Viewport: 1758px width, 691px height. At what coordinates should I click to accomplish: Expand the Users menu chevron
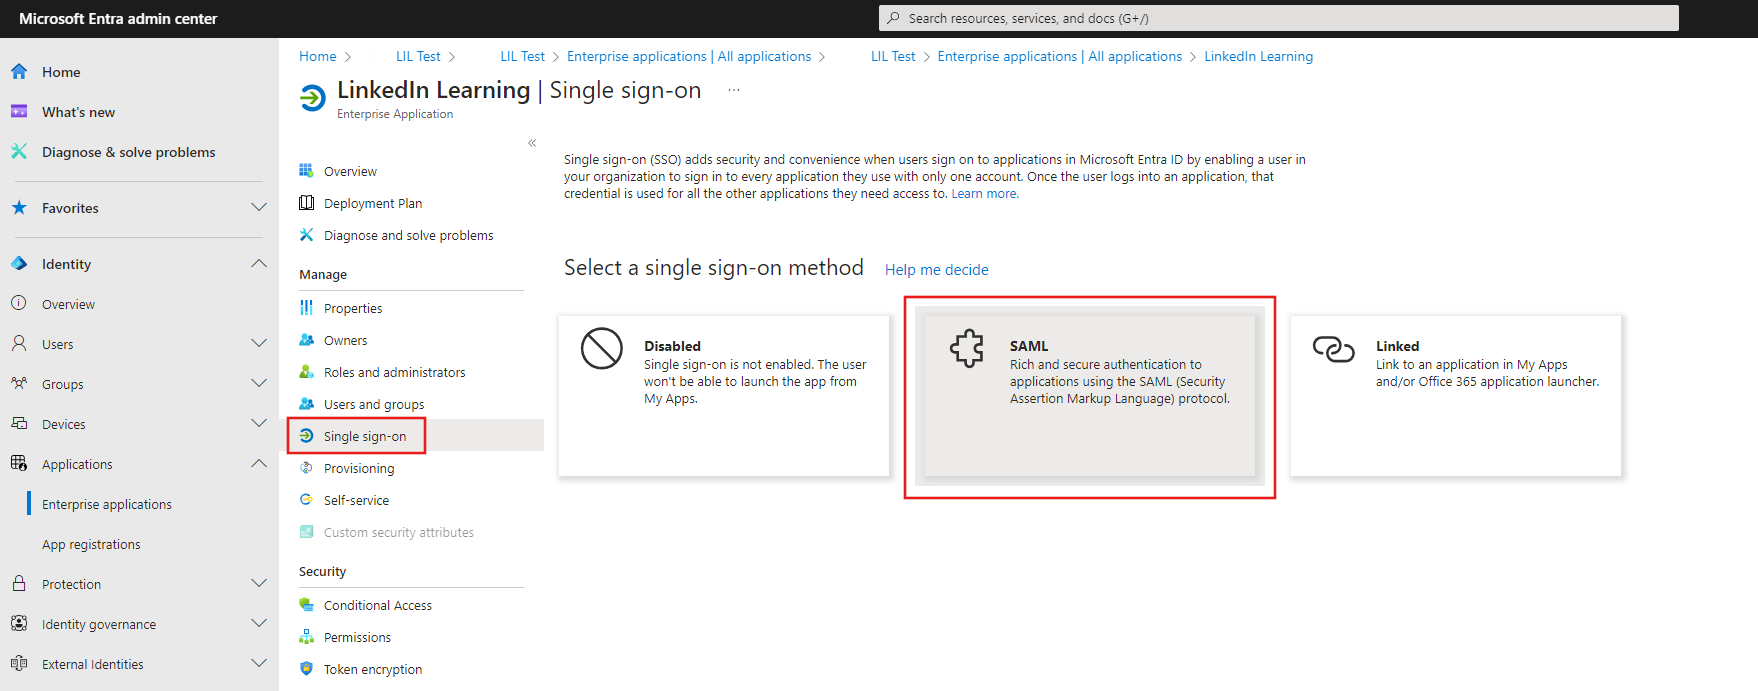pyautogui.click(x=259, y=343)
